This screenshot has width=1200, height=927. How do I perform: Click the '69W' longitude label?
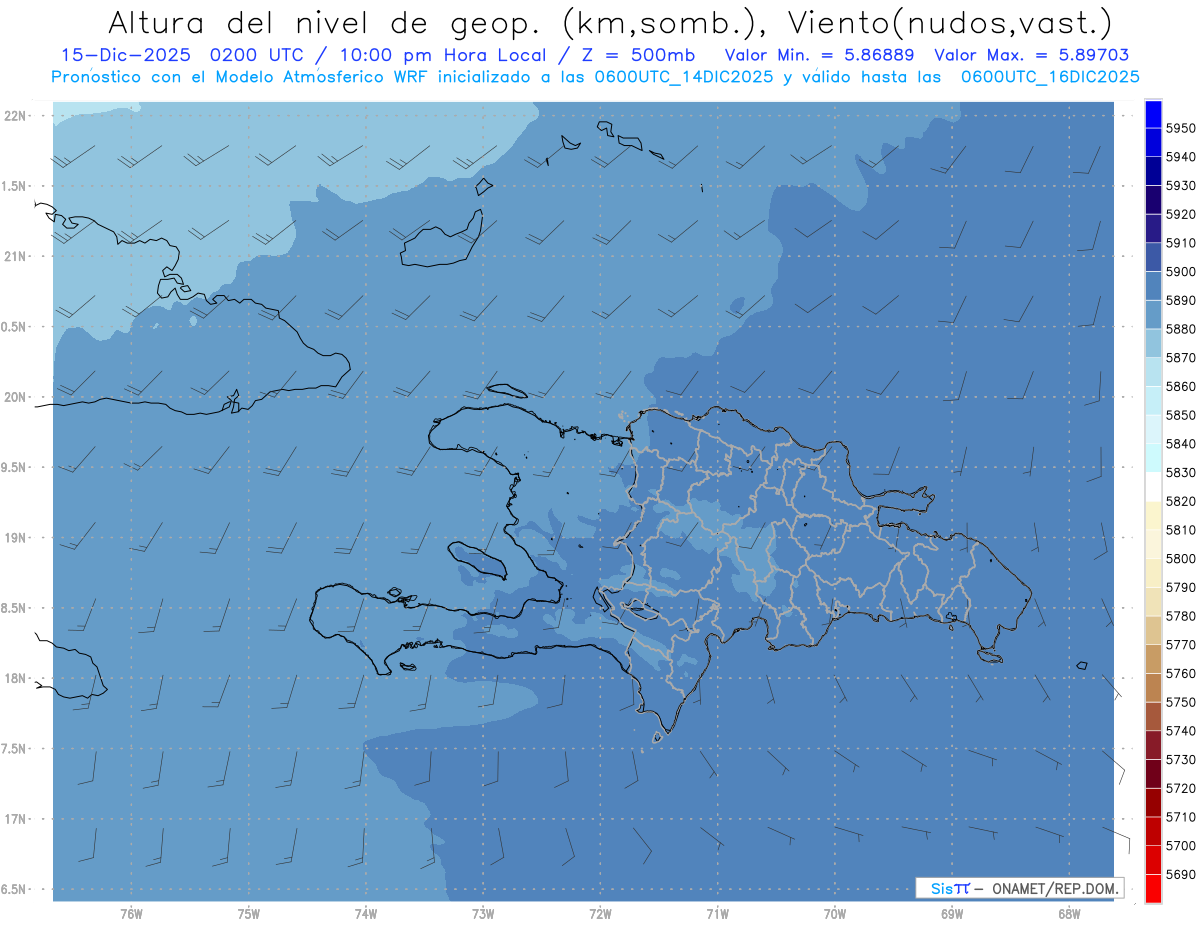952,914
